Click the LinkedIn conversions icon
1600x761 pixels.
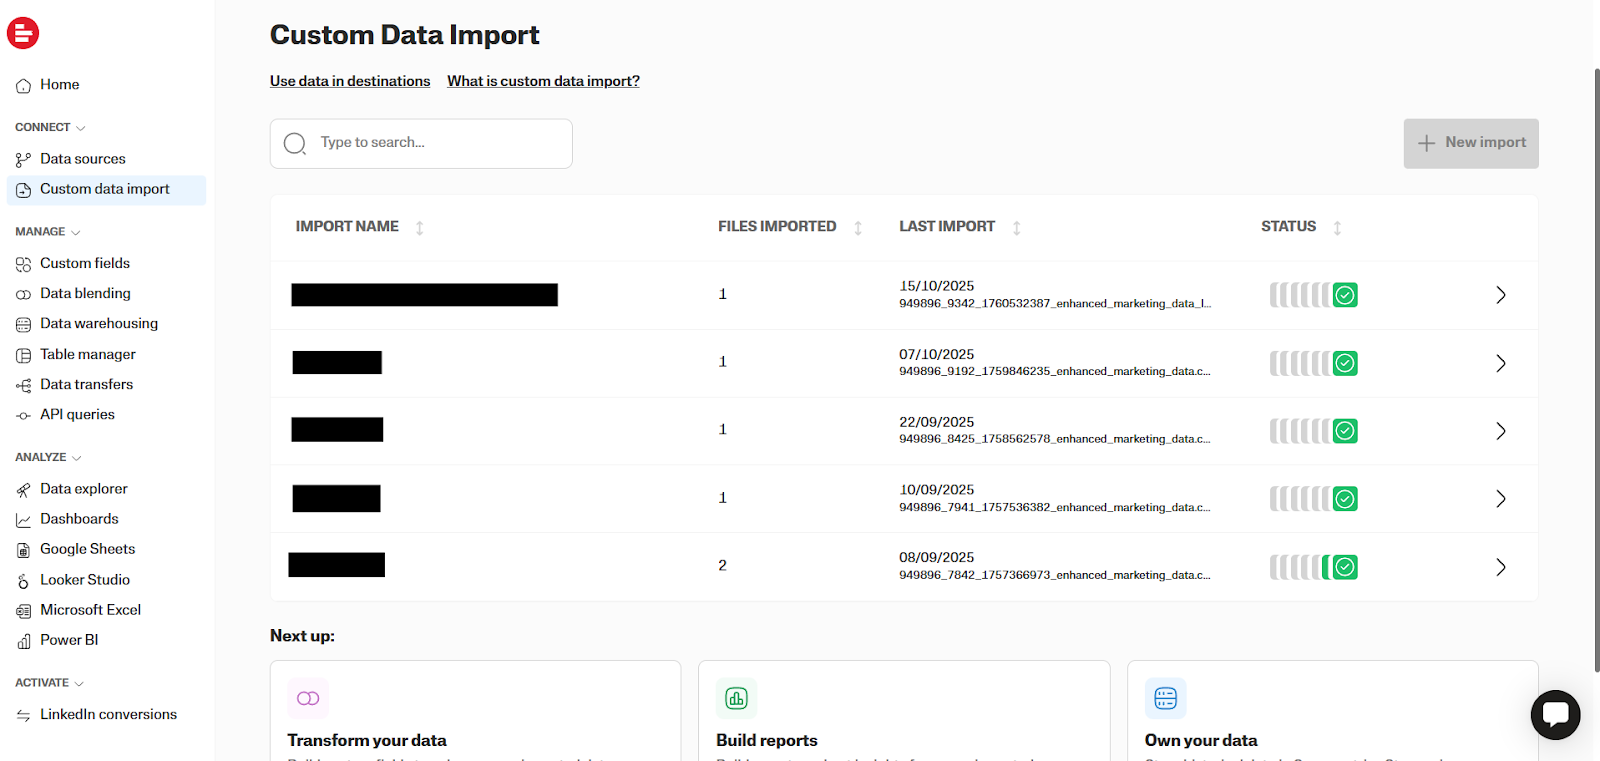[23, 715]
